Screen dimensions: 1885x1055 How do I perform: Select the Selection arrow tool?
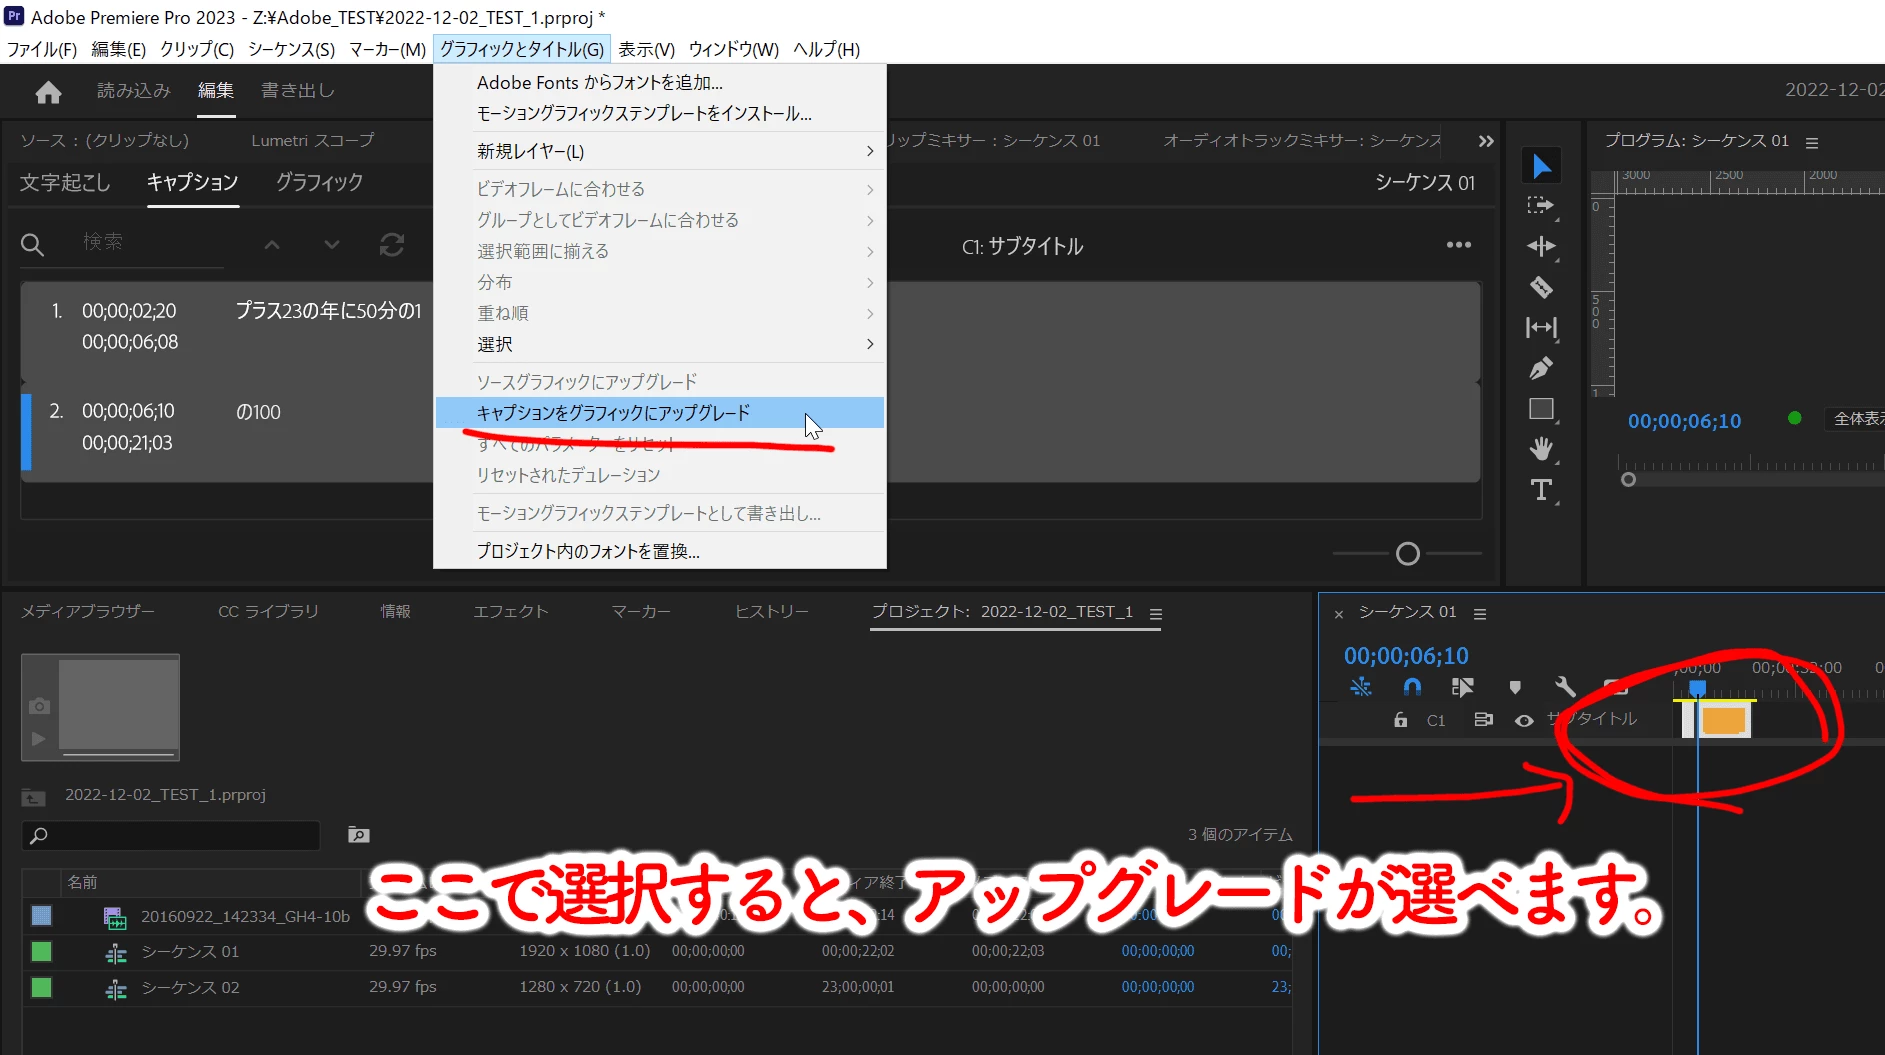(x=1541, y=166)
